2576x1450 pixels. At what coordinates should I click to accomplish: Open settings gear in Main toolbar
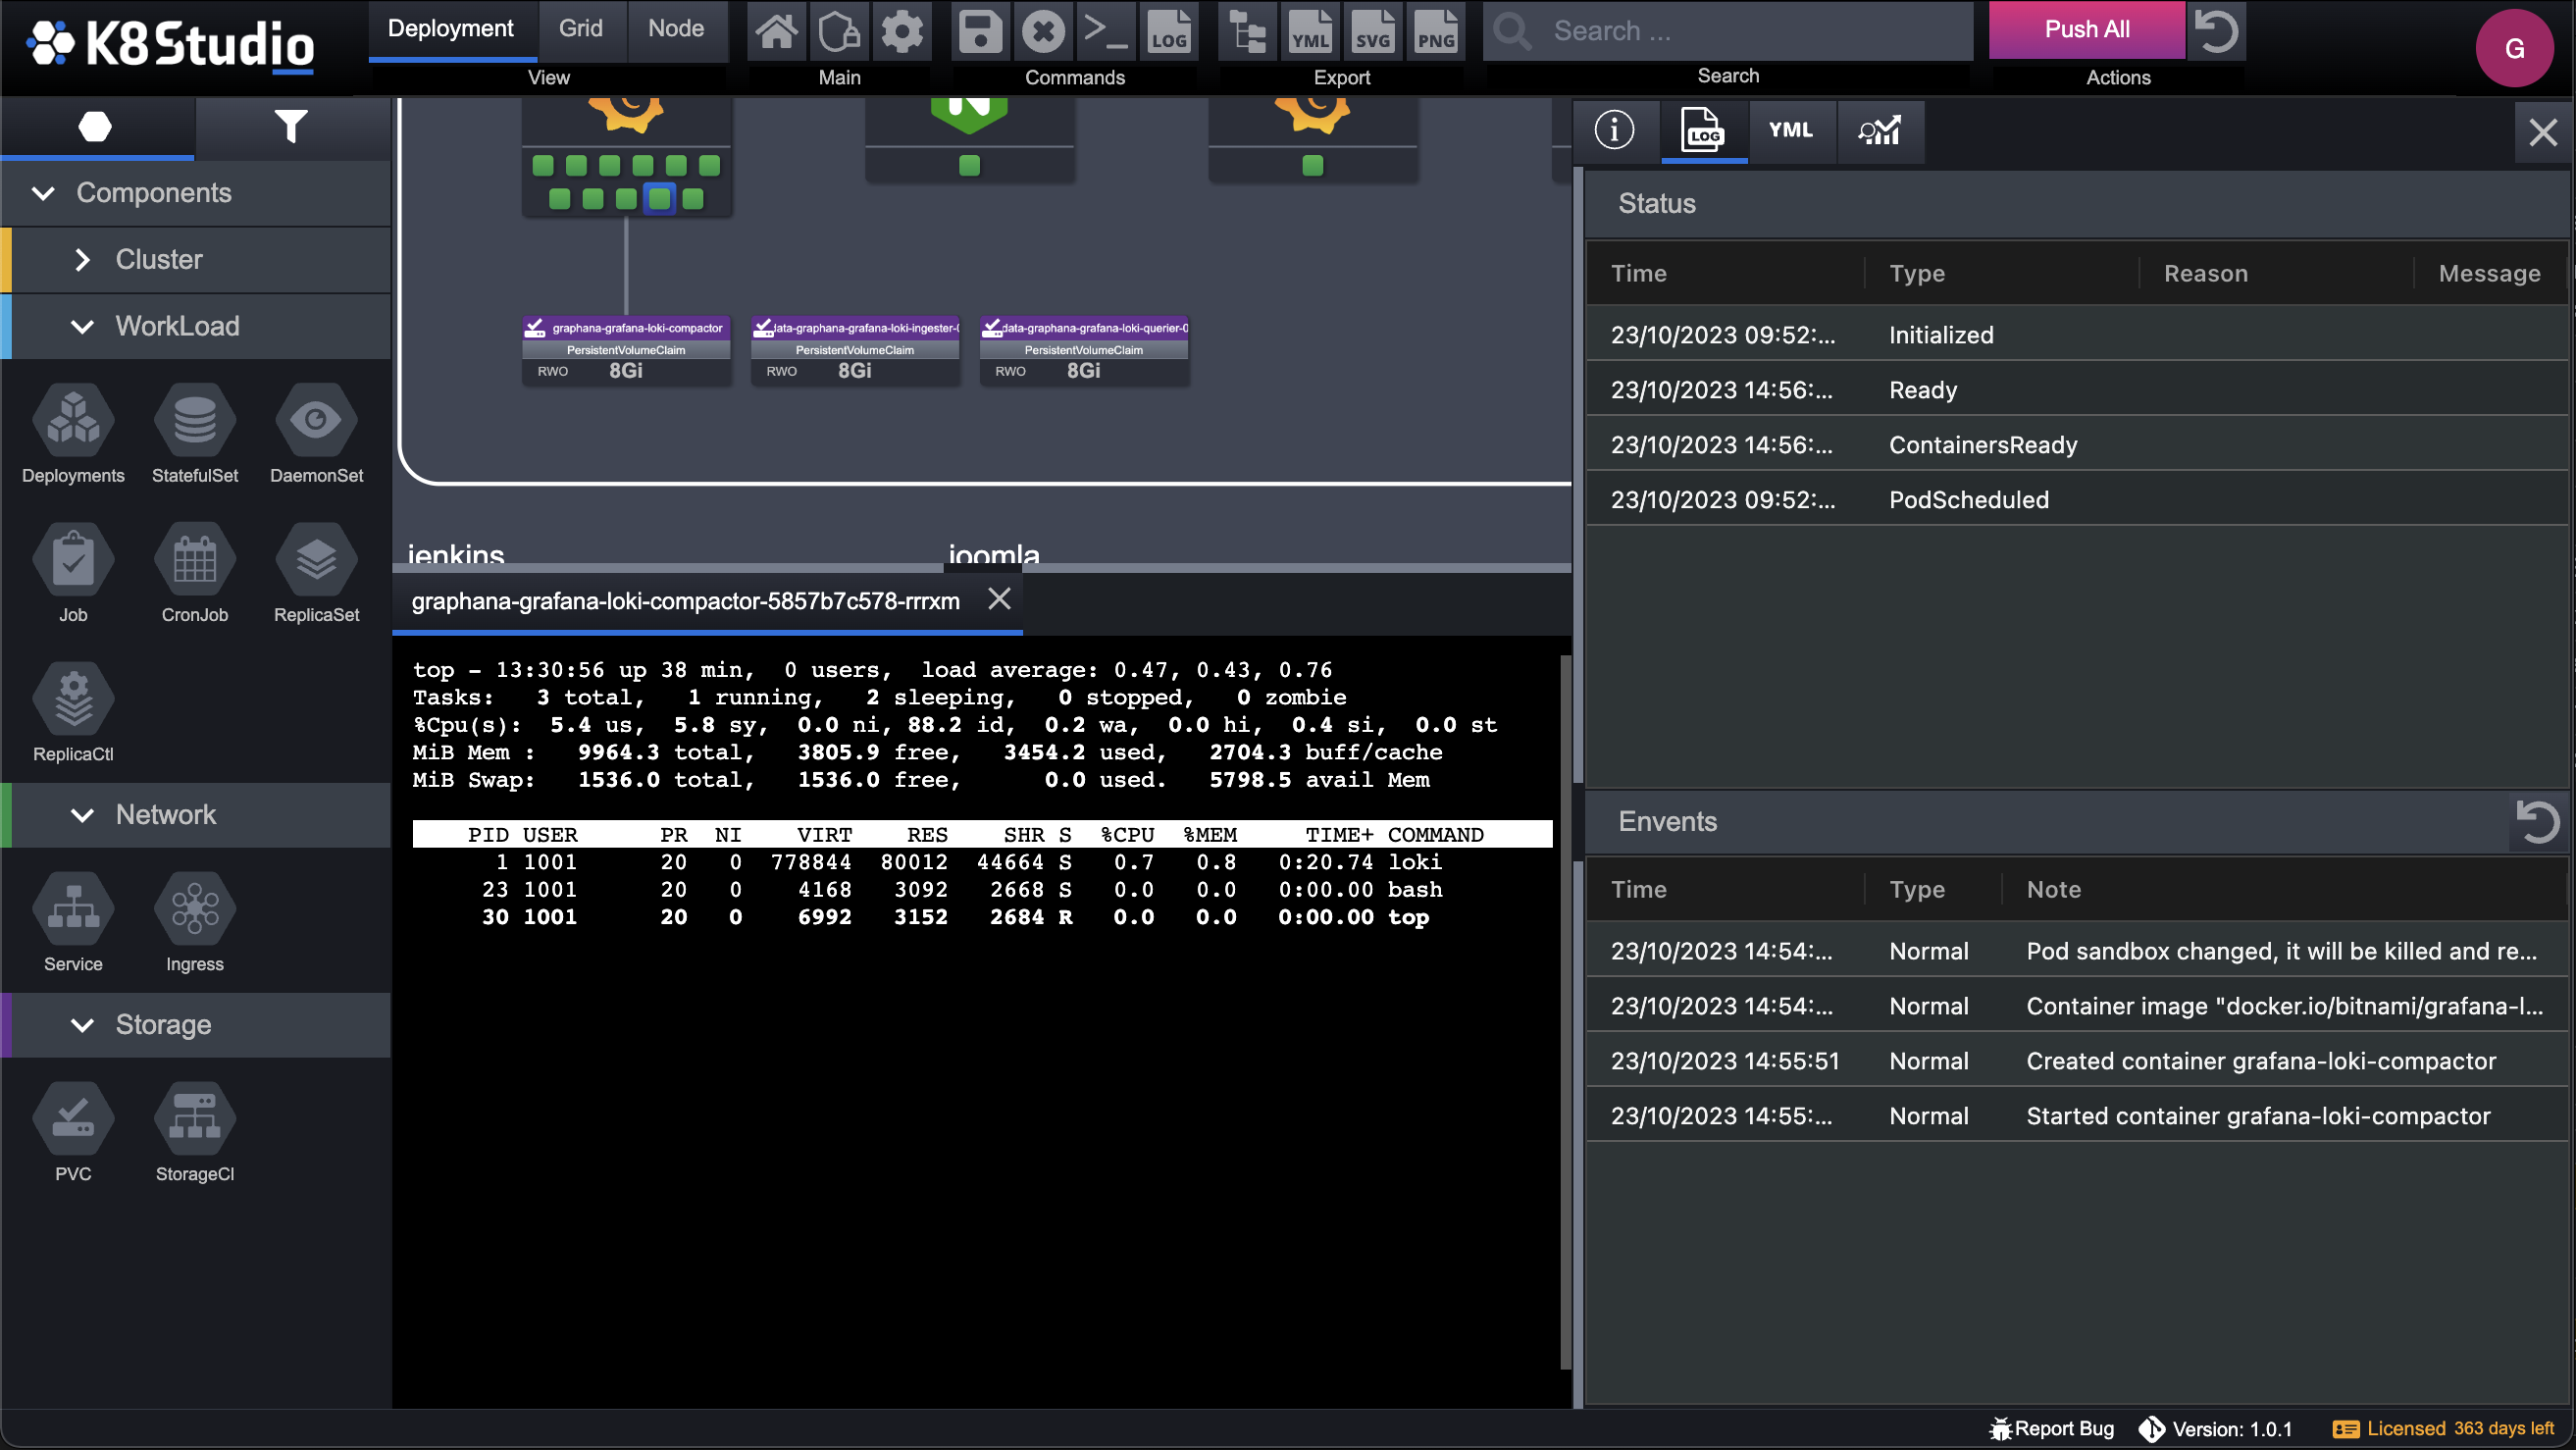tap(902, 31)
